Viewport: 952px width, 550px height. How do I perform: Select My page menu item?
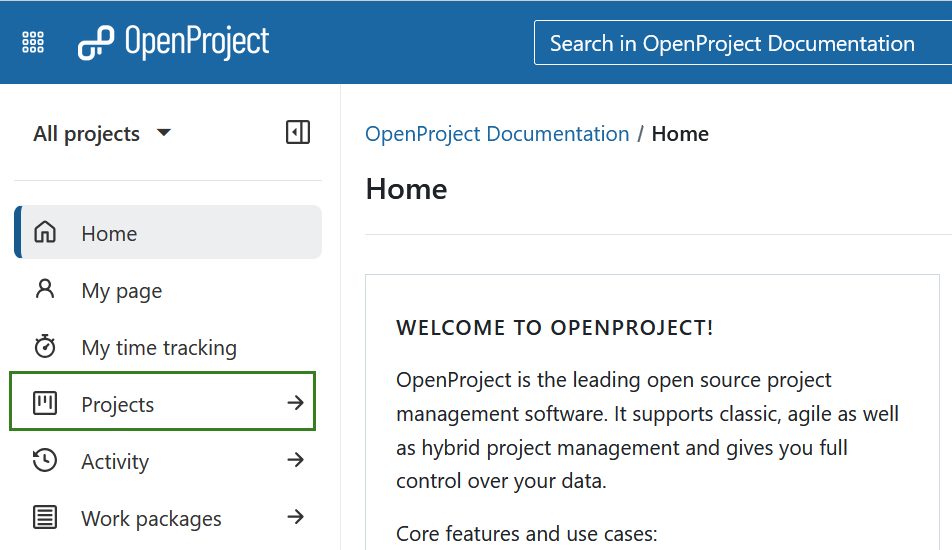point(121,291)
